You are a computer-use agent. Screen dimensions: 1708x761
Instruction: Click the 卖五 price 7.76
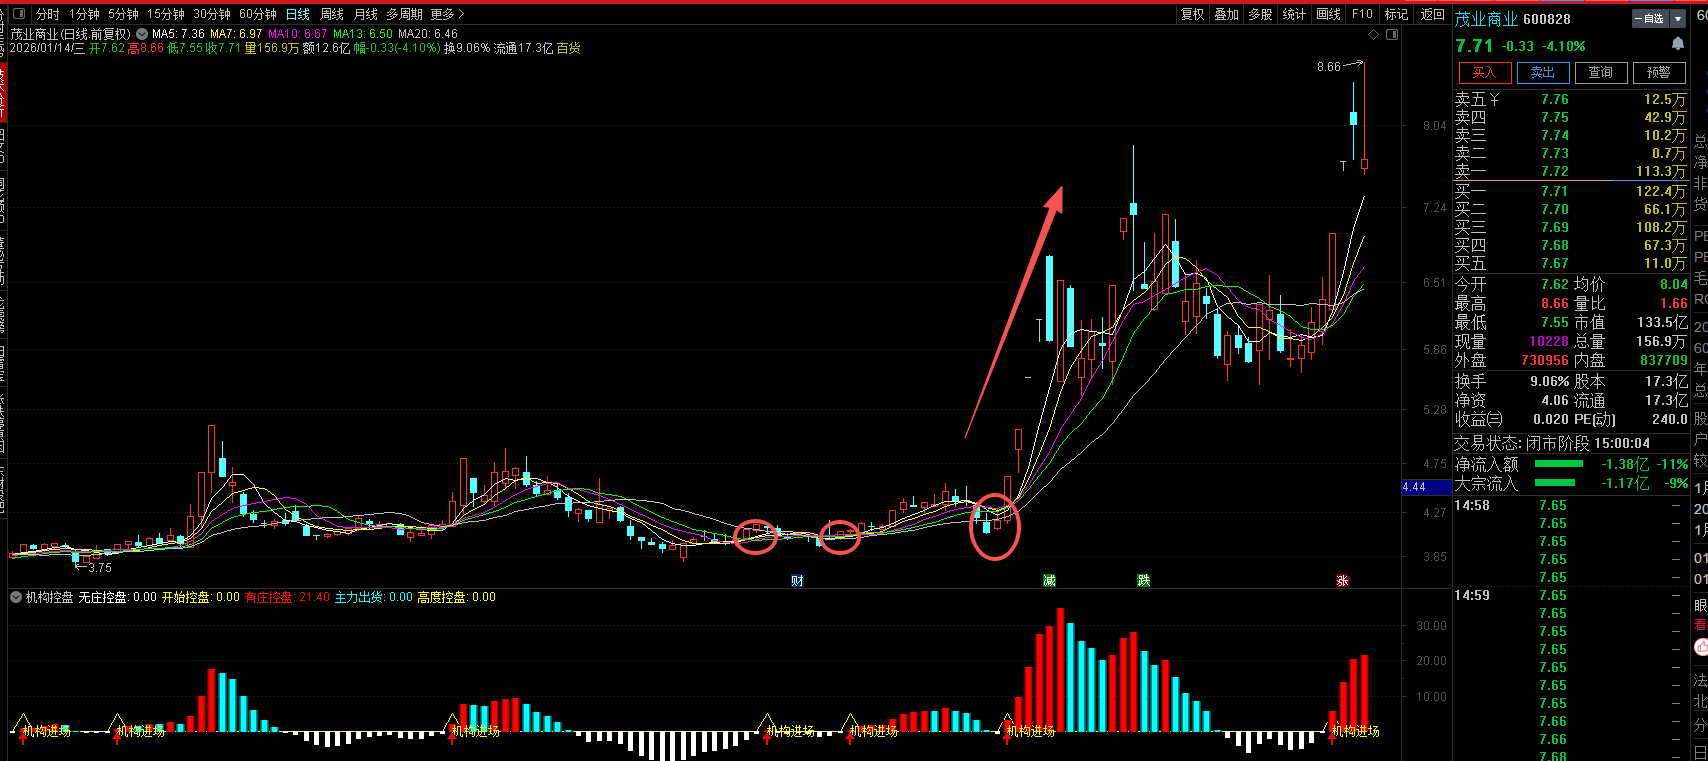(x=1554, y=99)
